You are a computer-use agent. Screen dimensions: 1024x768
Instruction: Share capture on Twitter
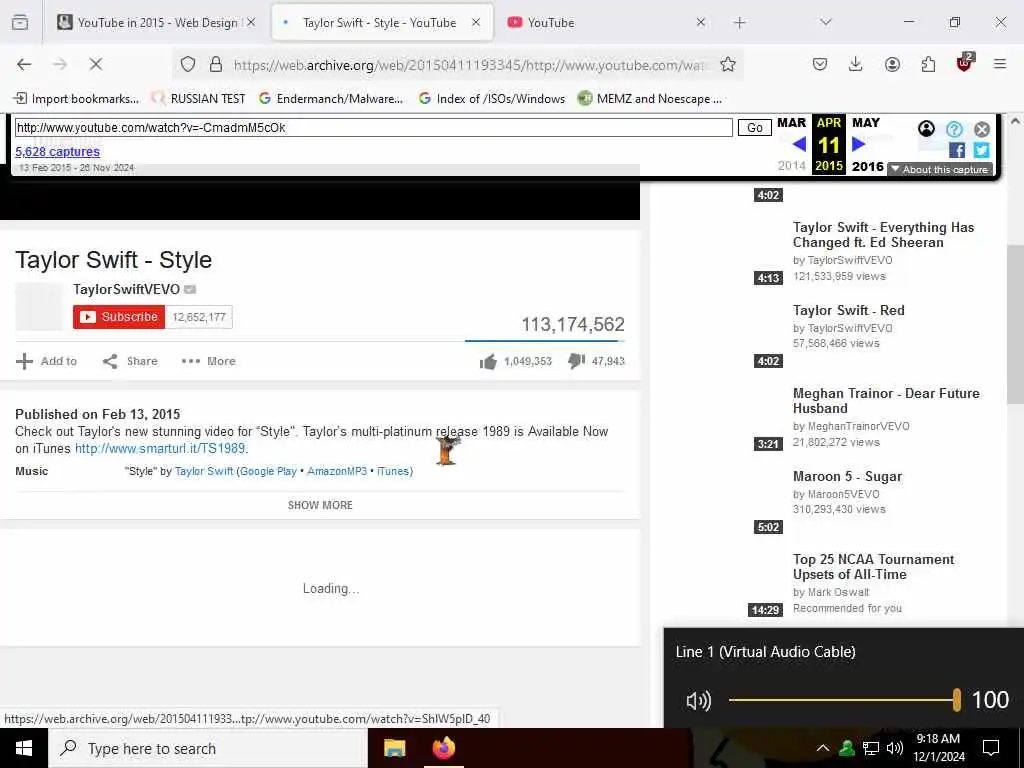[x=981, y=150]
